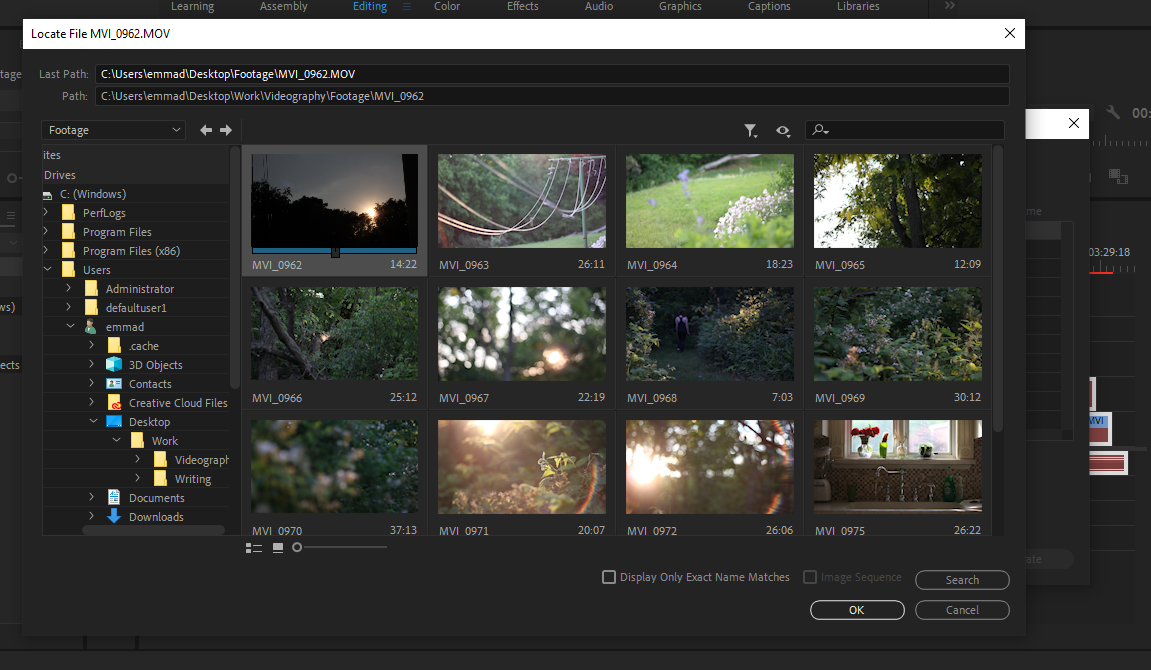Select the MVI_0971 clip thumbnail
This screenshot has width=1151, height=670.
point(522,467)
